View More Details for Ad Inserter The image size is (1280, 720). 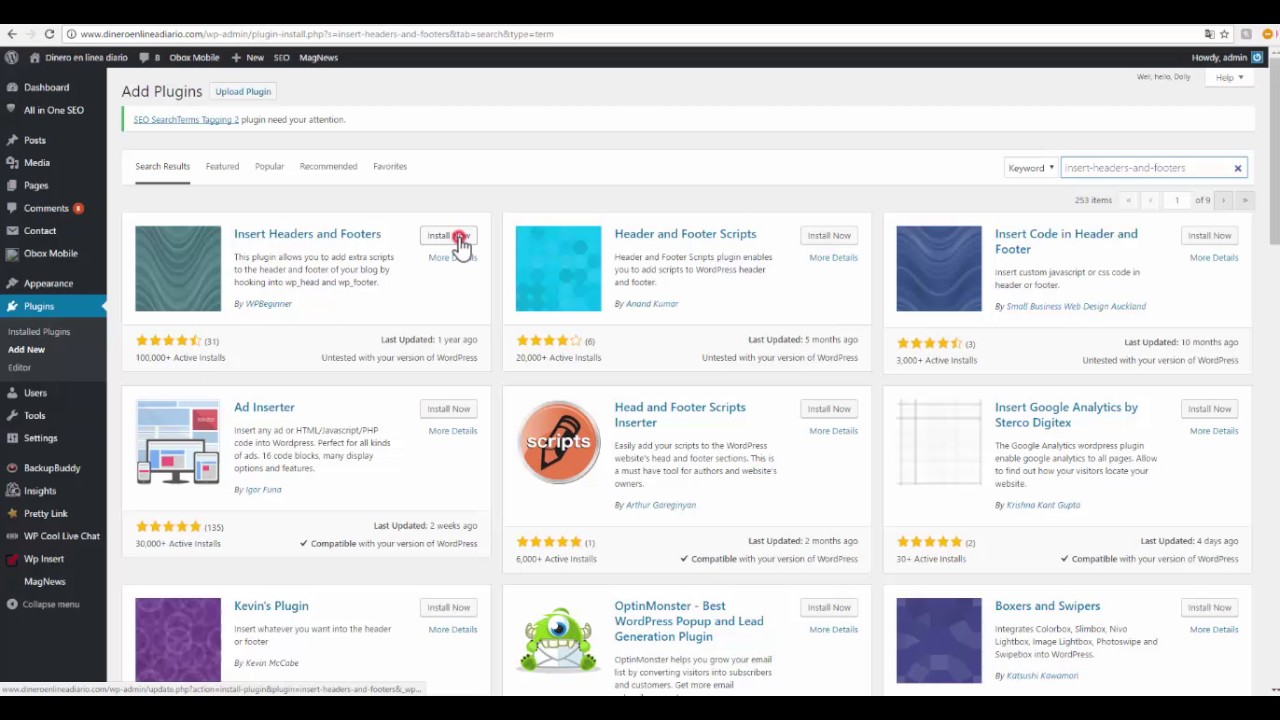(452, 431)
